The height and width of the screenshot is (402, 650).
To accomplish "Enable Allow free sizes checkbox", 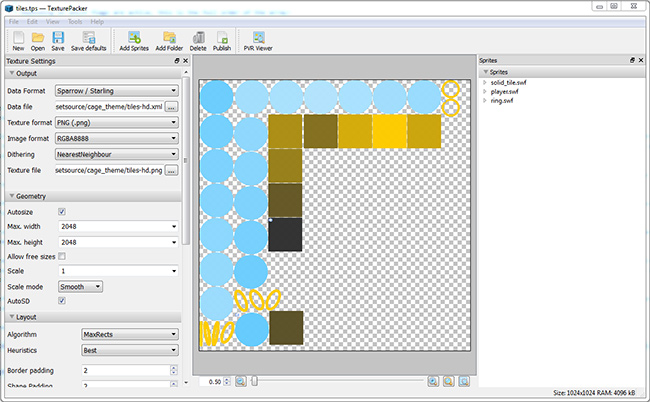I will tap(62, 257).
